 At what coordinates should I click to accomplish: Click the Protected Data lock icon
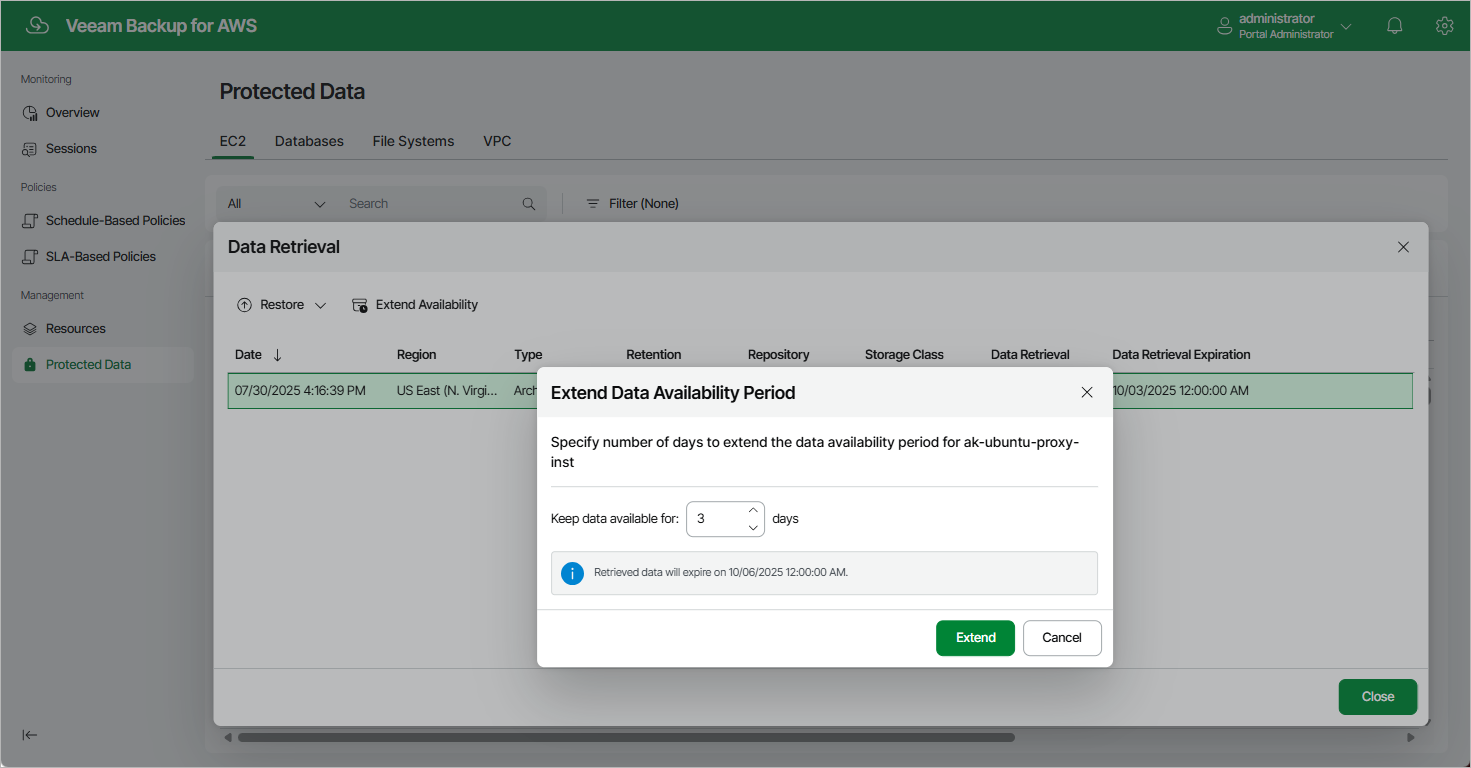point(30,365)
